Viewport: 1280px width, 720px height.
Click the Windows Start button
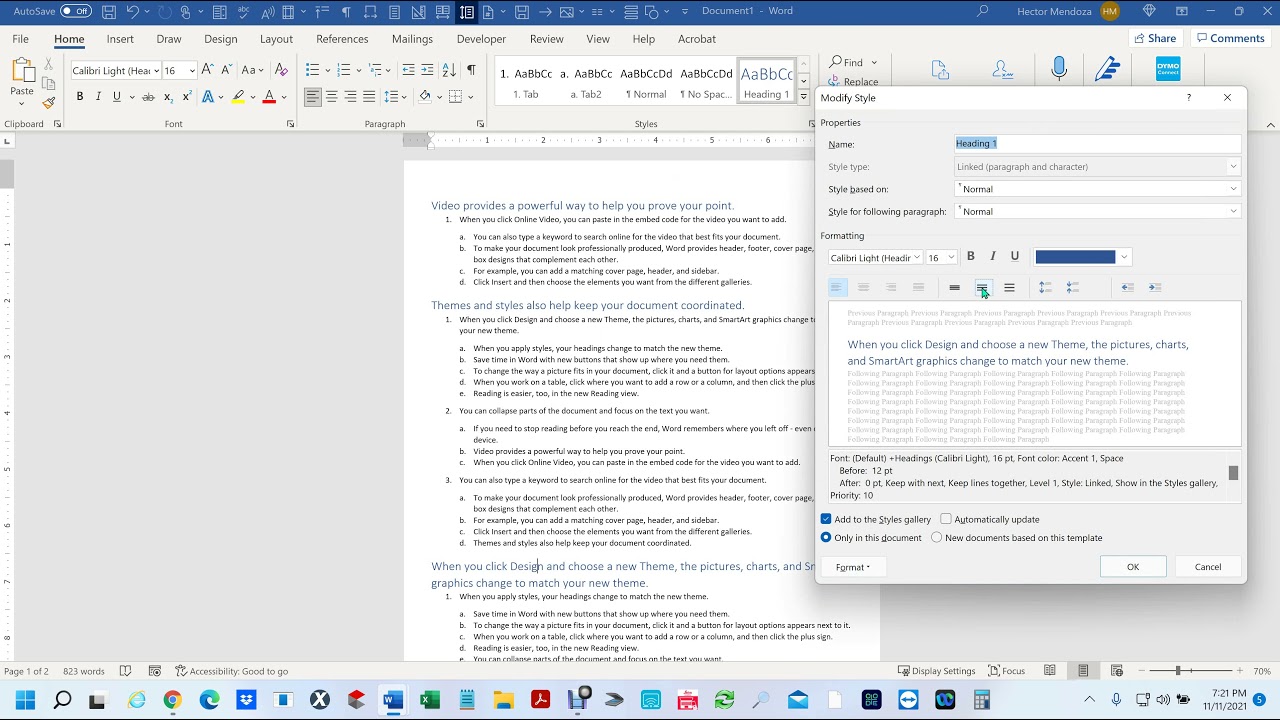click(x=25, y=700)
